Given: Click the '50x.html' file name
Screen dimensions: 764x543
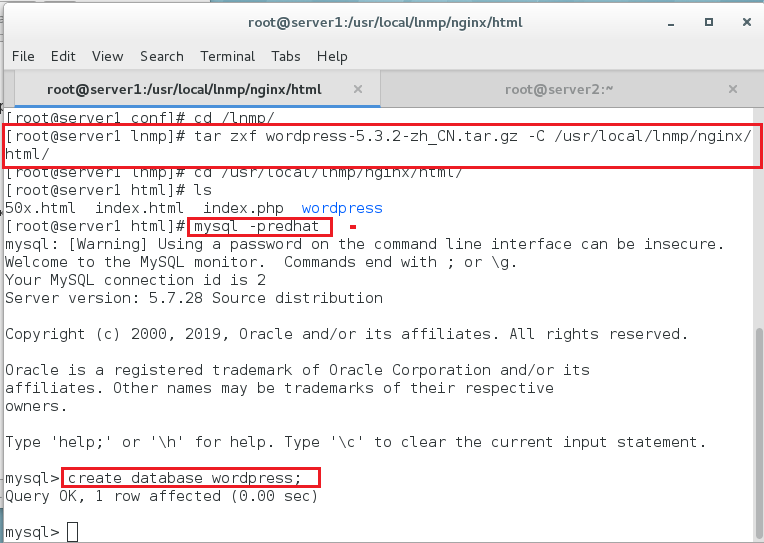Looking at the screenshot, I should (40, 208).
